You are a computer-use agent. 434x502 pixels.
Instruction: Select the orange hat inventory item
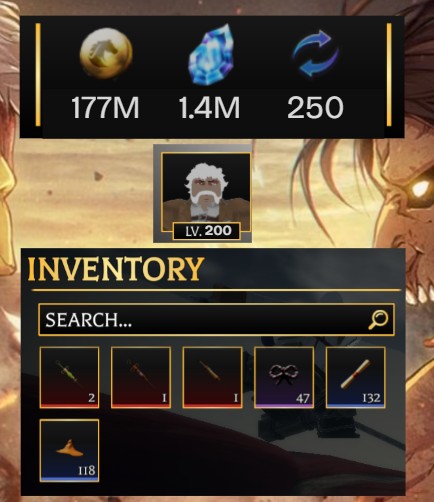69,450
